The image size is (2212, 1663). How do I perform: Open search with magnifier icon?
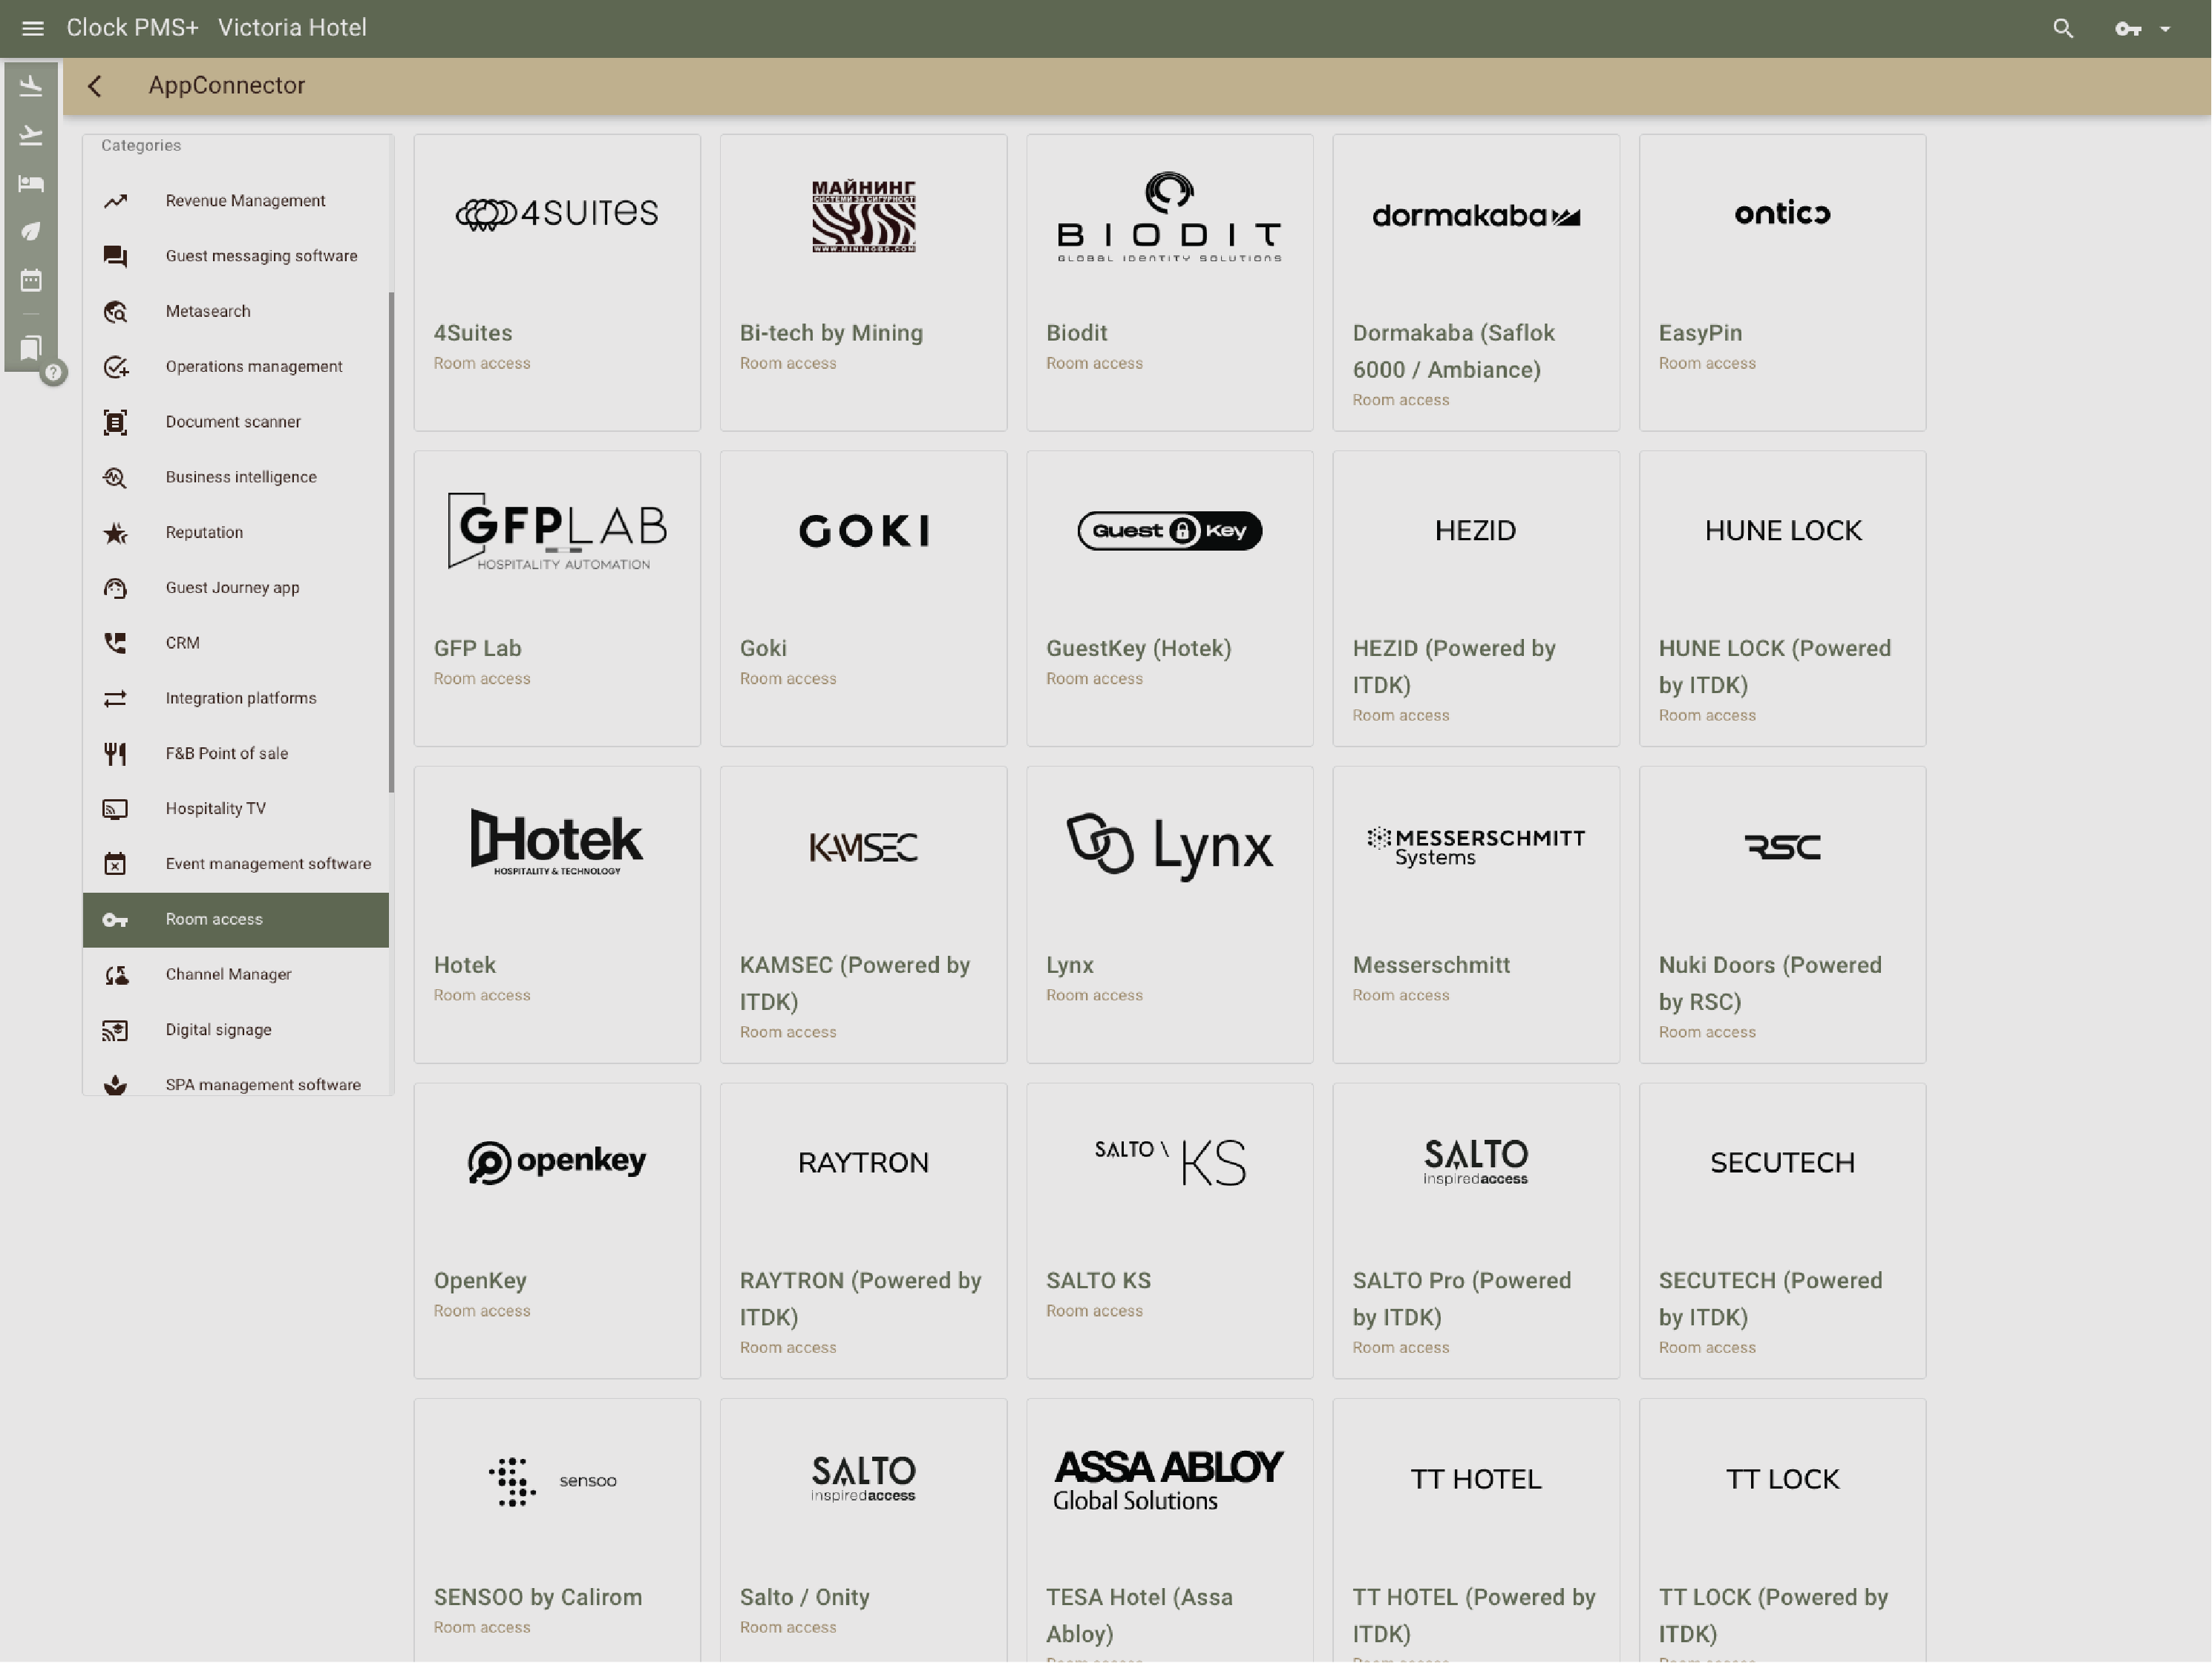pos(2062,28)
